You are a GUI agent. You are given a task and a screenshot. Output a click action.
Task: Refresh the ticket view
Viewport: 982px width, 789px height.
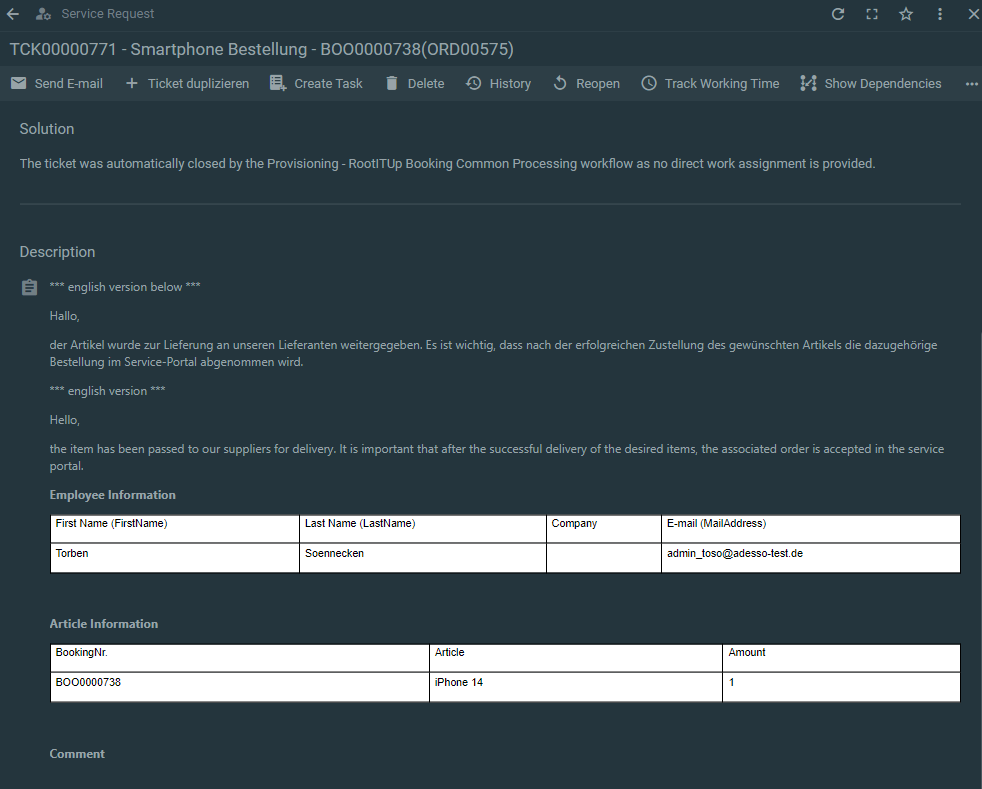pos(838,14)
